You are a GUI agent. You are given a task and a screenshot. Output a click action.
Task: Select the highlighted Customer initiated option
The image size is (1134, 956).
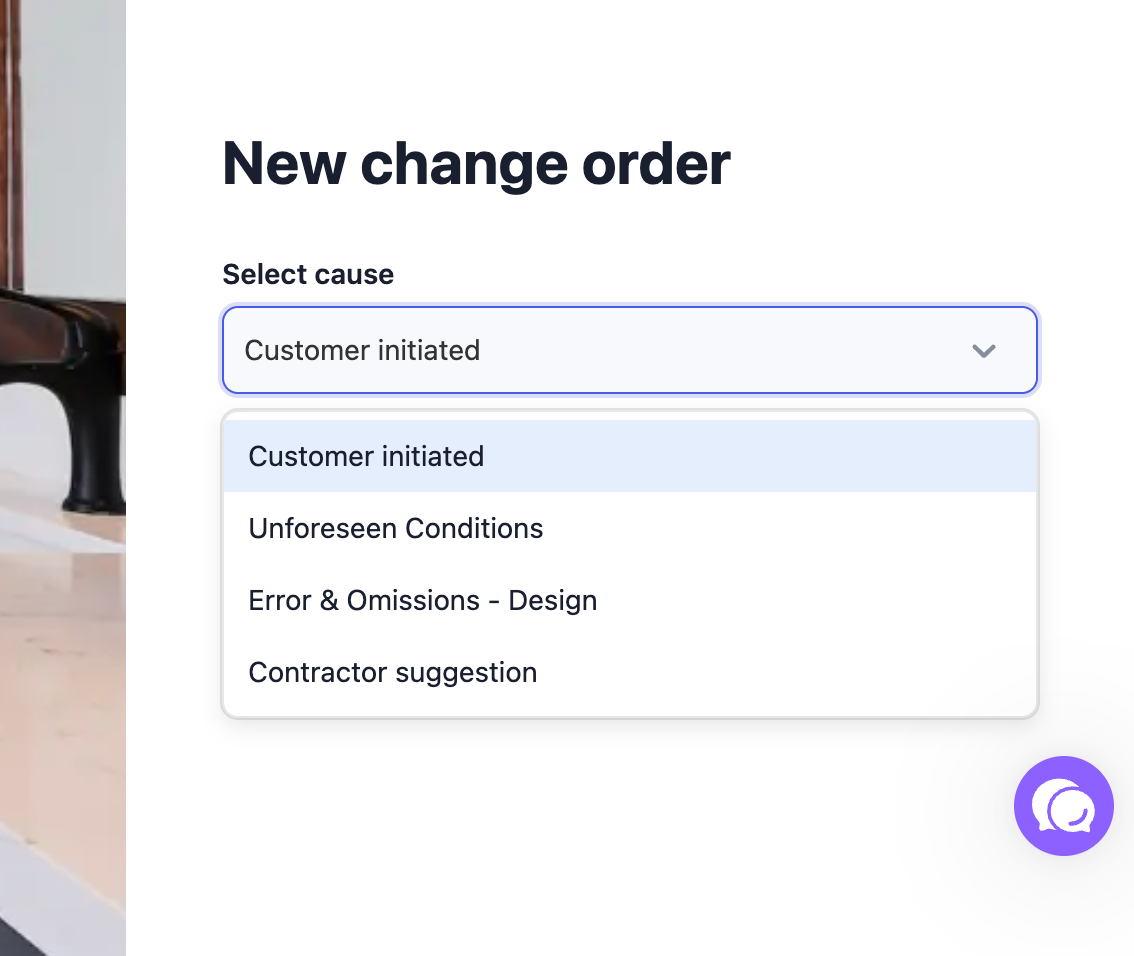click(630, 456)
